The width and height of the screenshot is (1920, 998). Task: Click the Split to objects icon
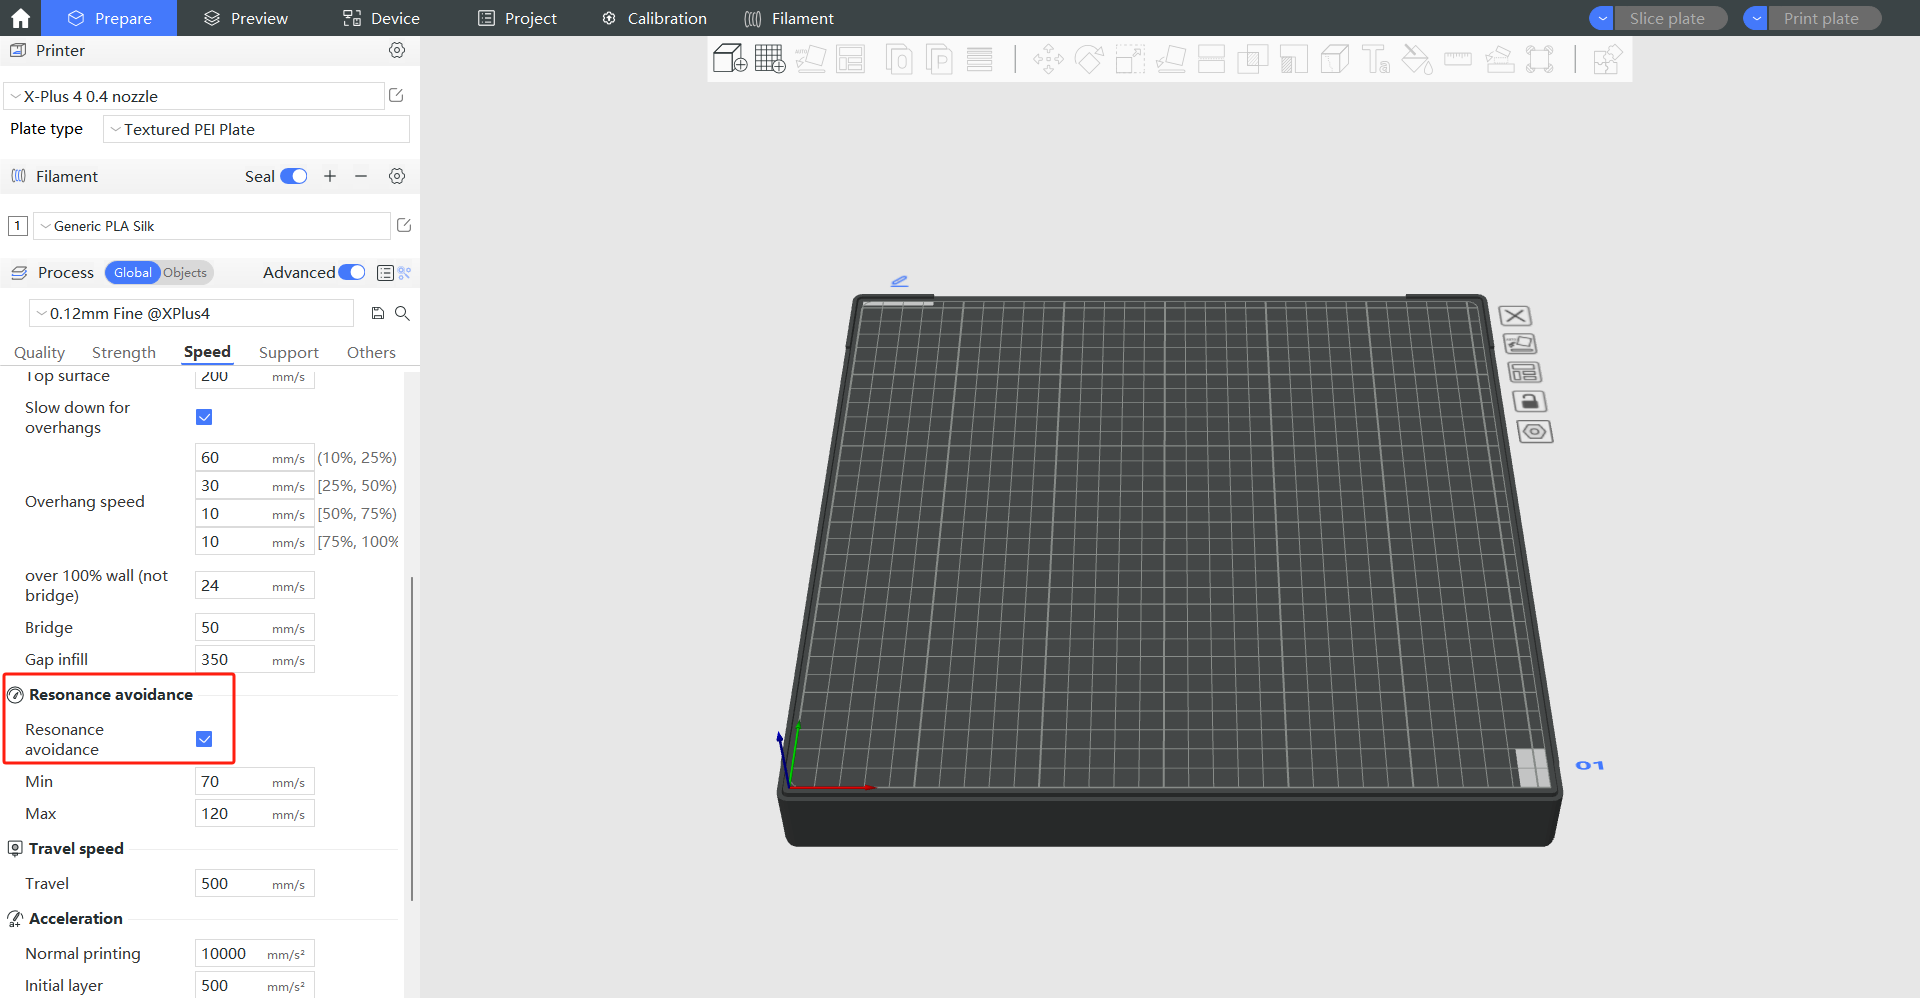tap(899, 59)
